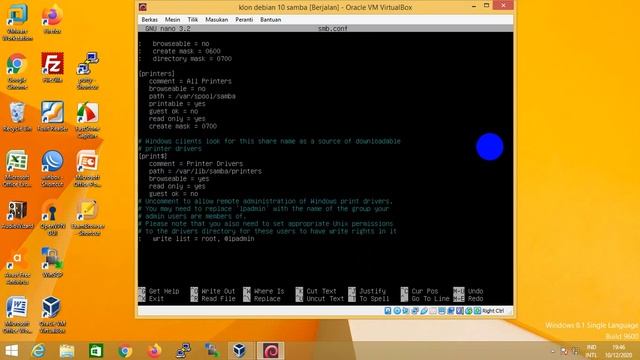This screenshot has height=360, width=640.
Task: Click the hard disk activity indicator in VirtualBox status bar
Action: coord(388,311)
